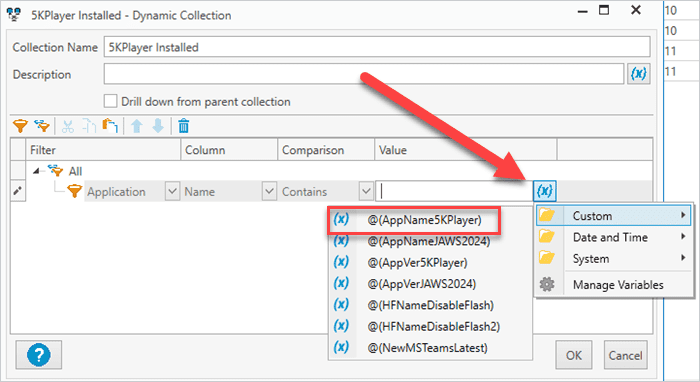Image resolution: width=700 pixels, height=382 pixels.
Task: Click the Delete trash can icon
Action: [183, 126]
